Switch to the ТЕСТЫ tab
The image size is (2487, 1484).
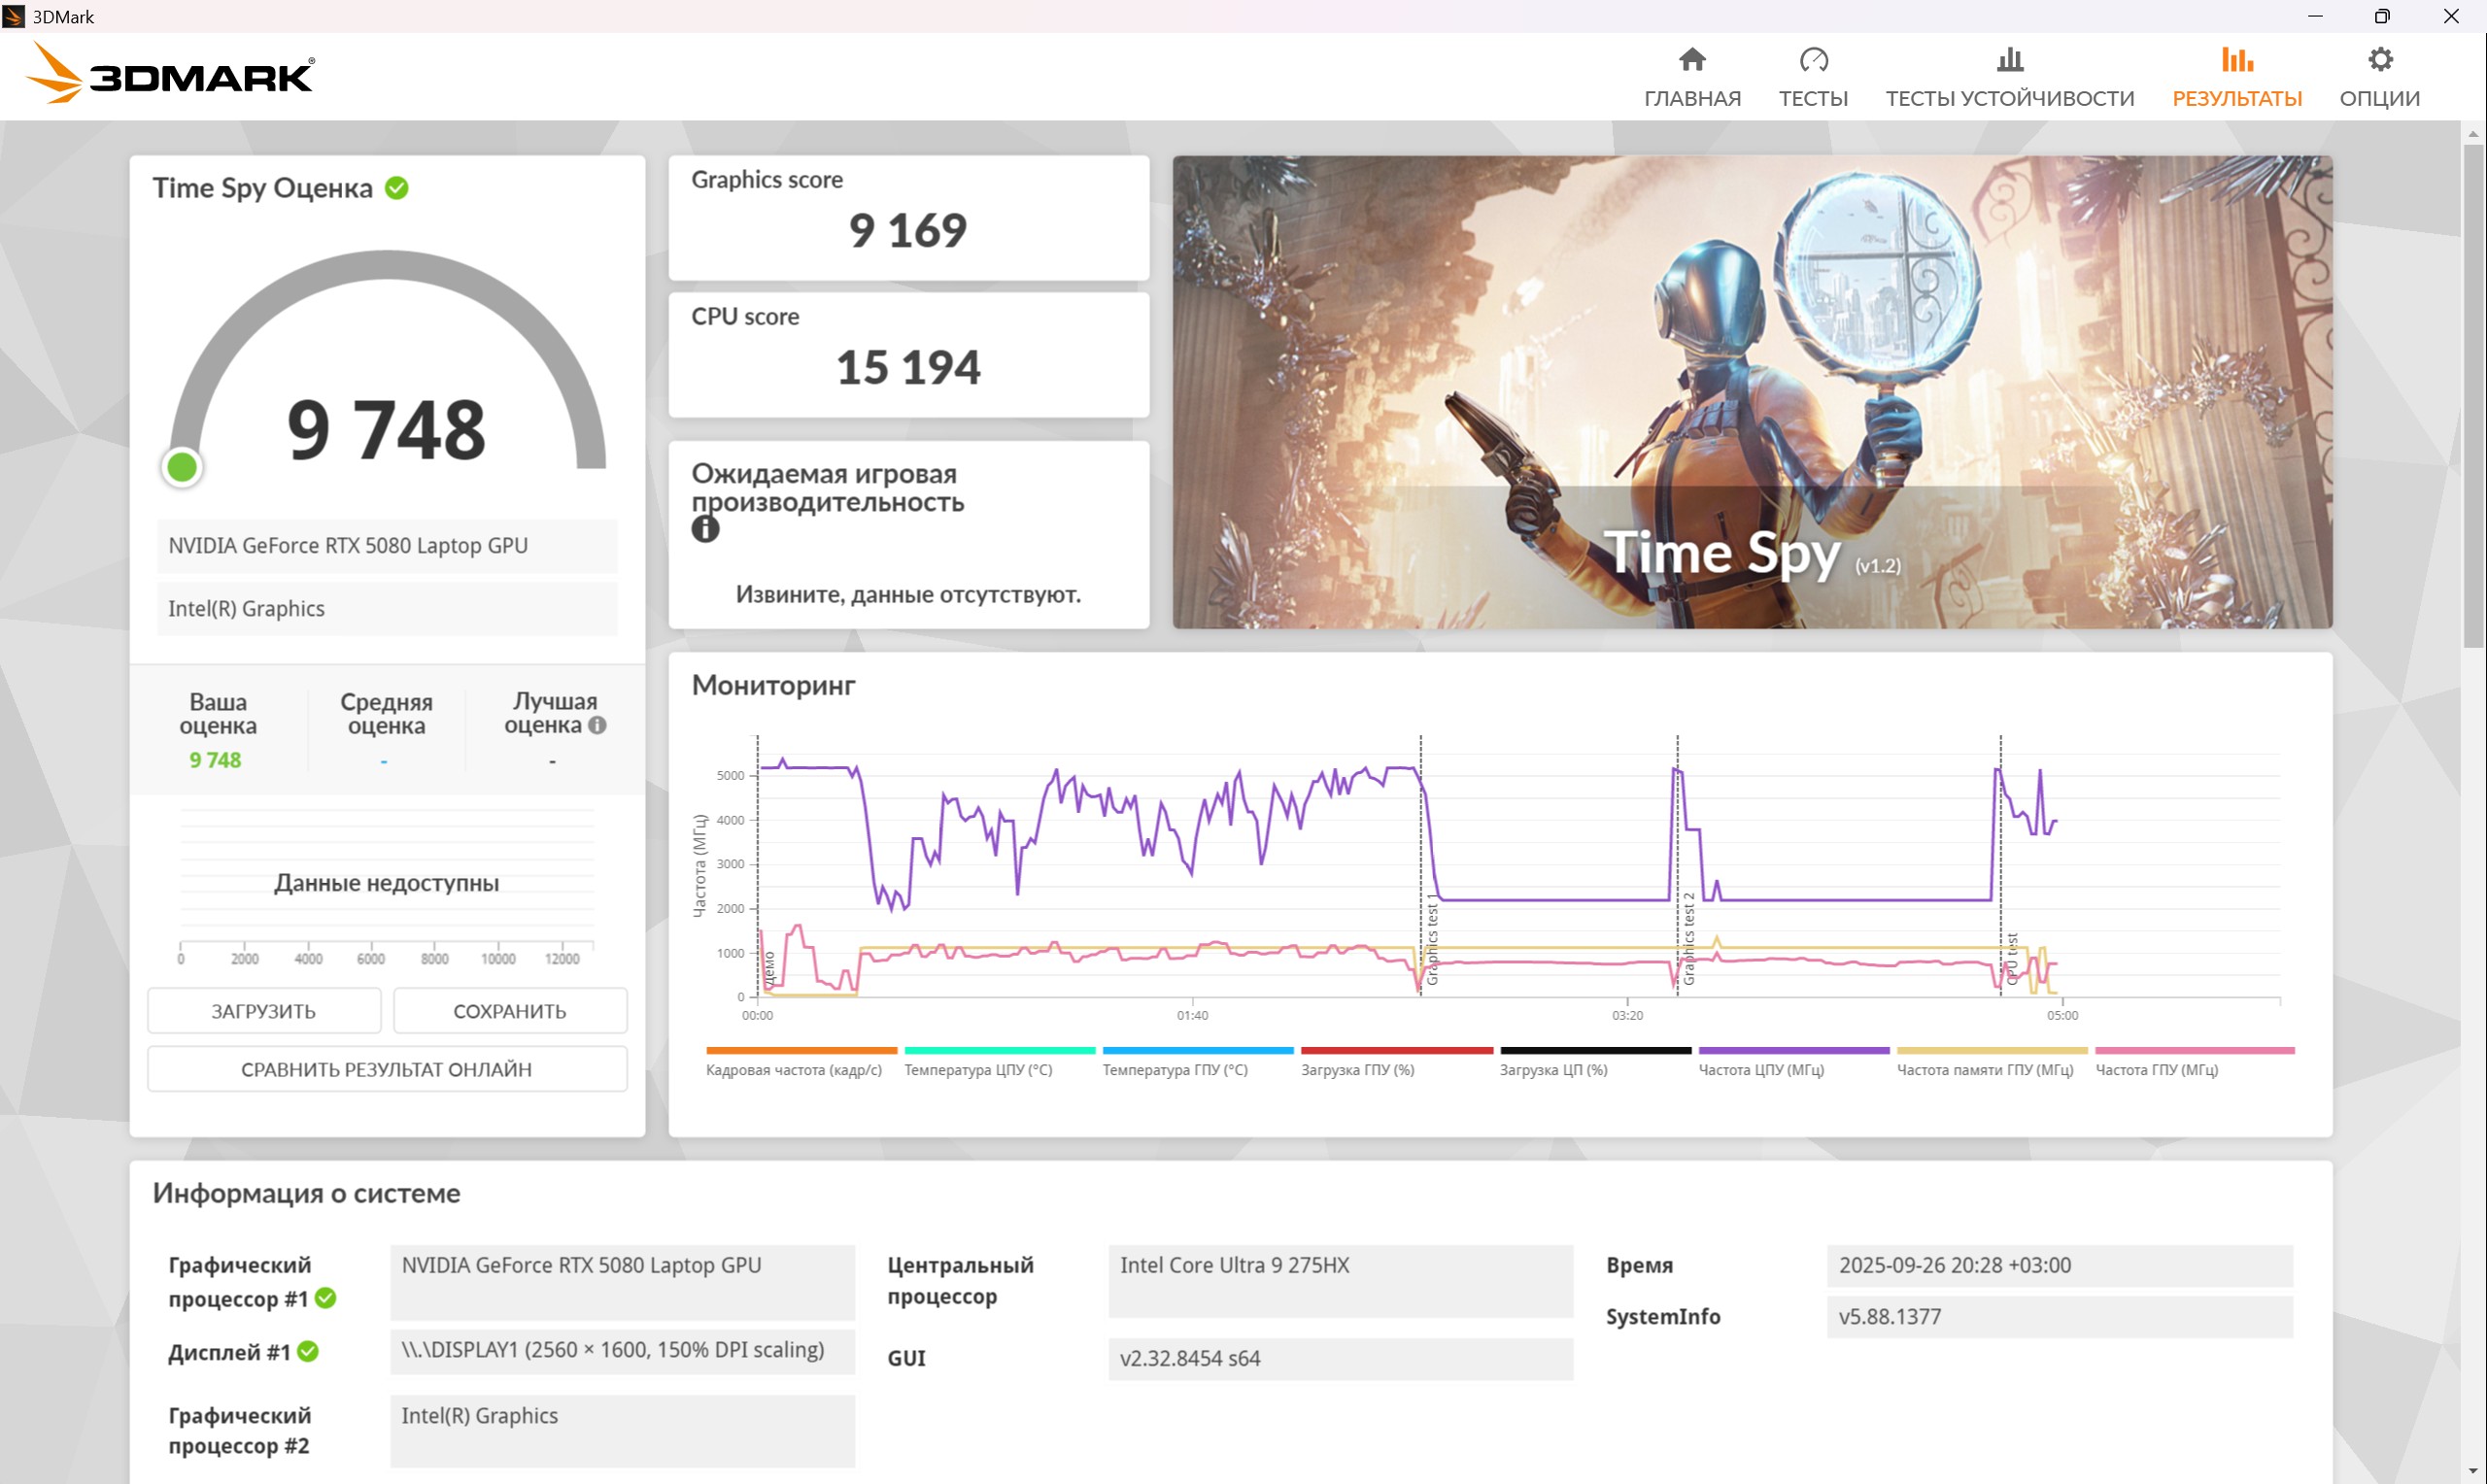click(x=1813, y=78)
